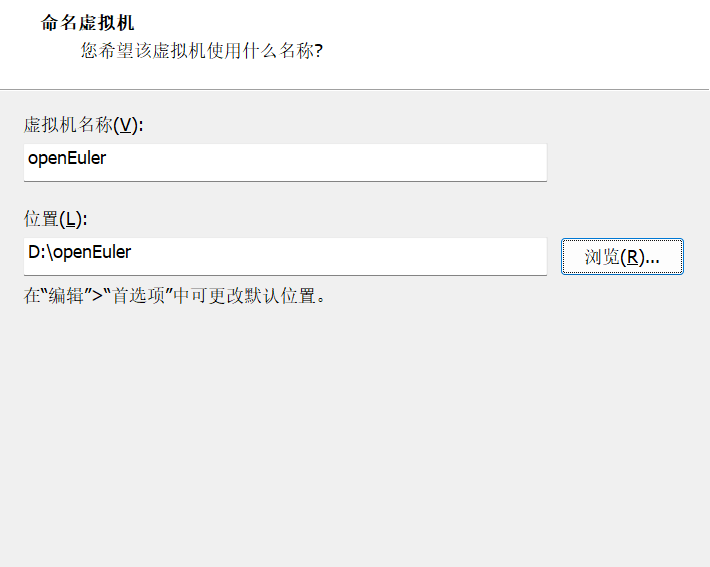710x567 pixels.
Task: Click the underlined R on the browse button
Action: (x=632, y=257)
